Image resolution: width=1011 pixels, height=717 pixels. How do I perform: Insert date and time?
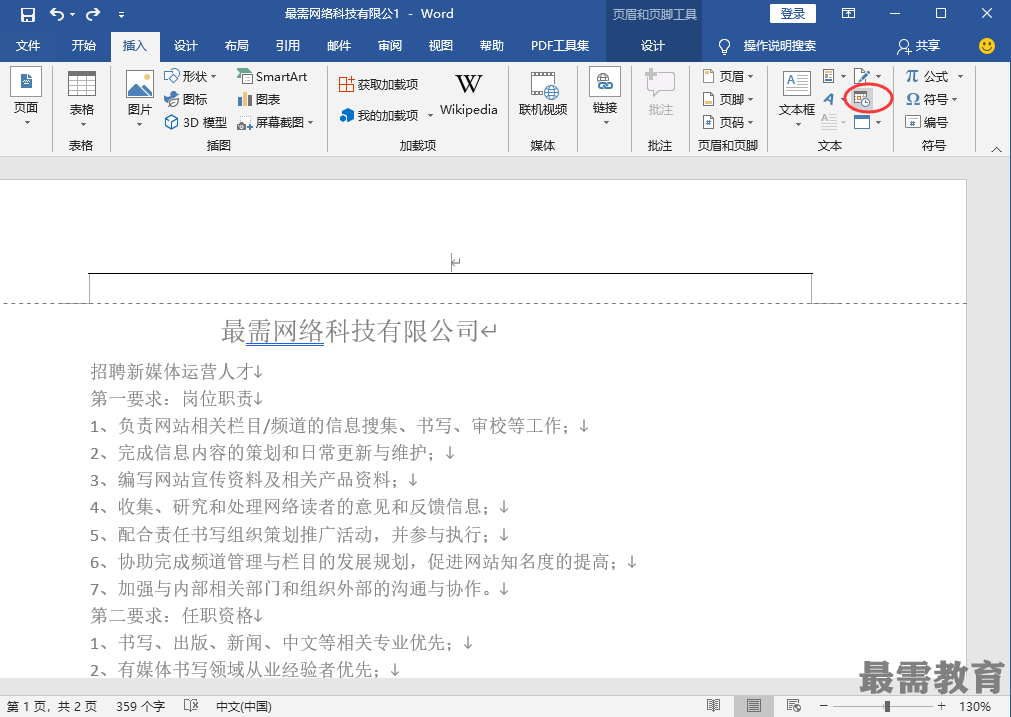click(862, 99)
